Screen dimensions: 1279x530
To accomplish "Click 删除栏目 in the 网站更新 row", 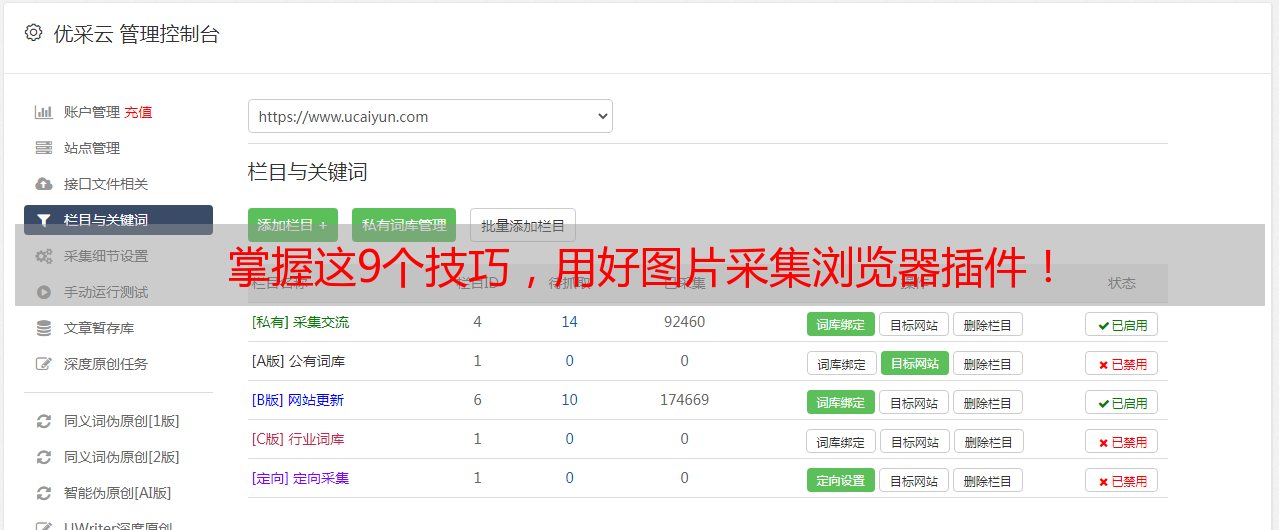I will click(x=987, y=402).
